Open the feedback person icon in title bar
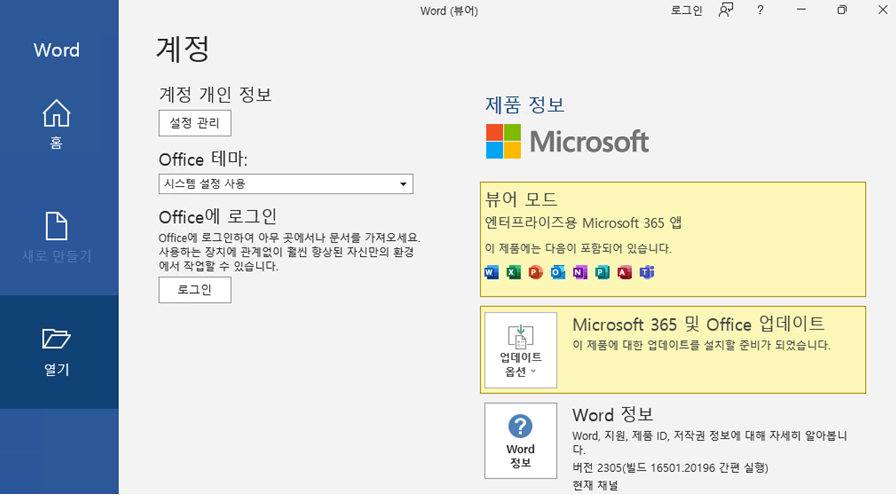This screenshot has width=896, height=495. click(726, 10)
